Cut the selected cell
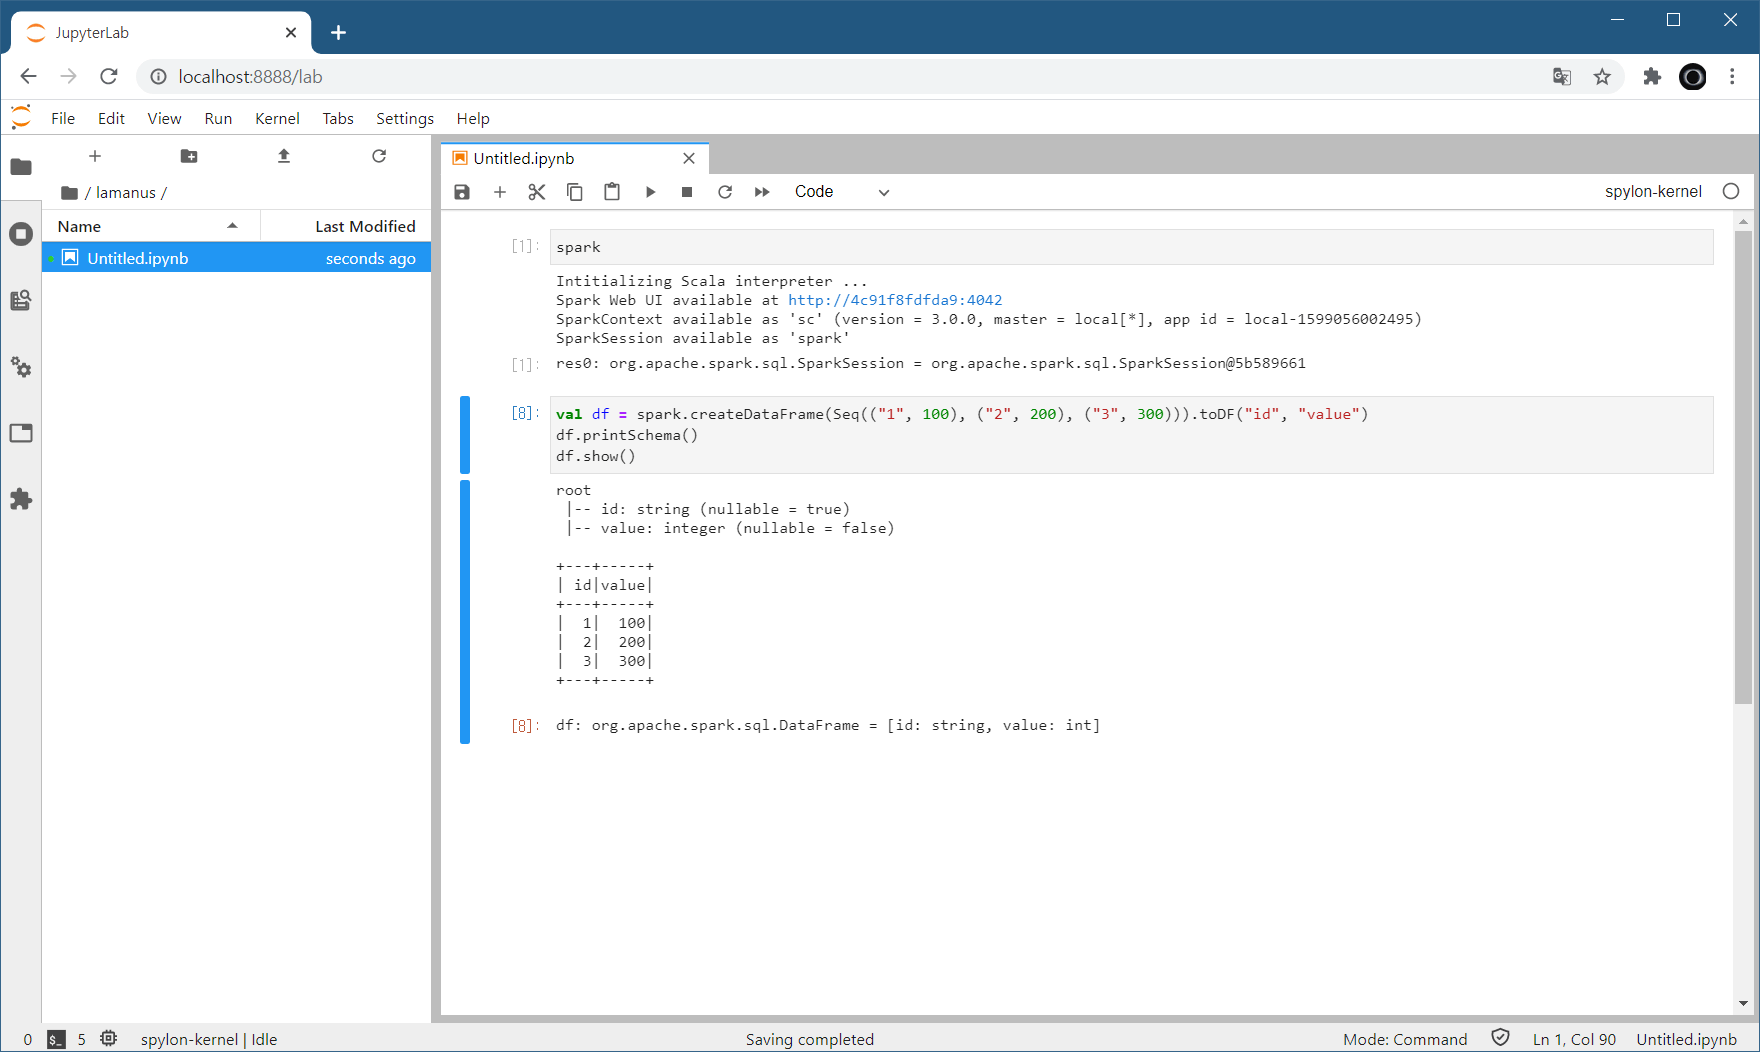The width and height of the screenshot is (1760, 1052). point(537,192)
